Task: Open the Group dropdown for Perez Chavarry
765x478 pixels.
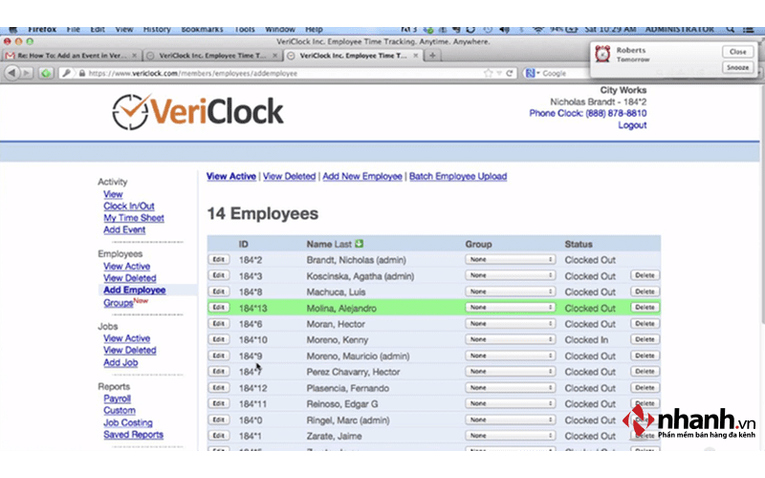Action: tap(510, 372)
